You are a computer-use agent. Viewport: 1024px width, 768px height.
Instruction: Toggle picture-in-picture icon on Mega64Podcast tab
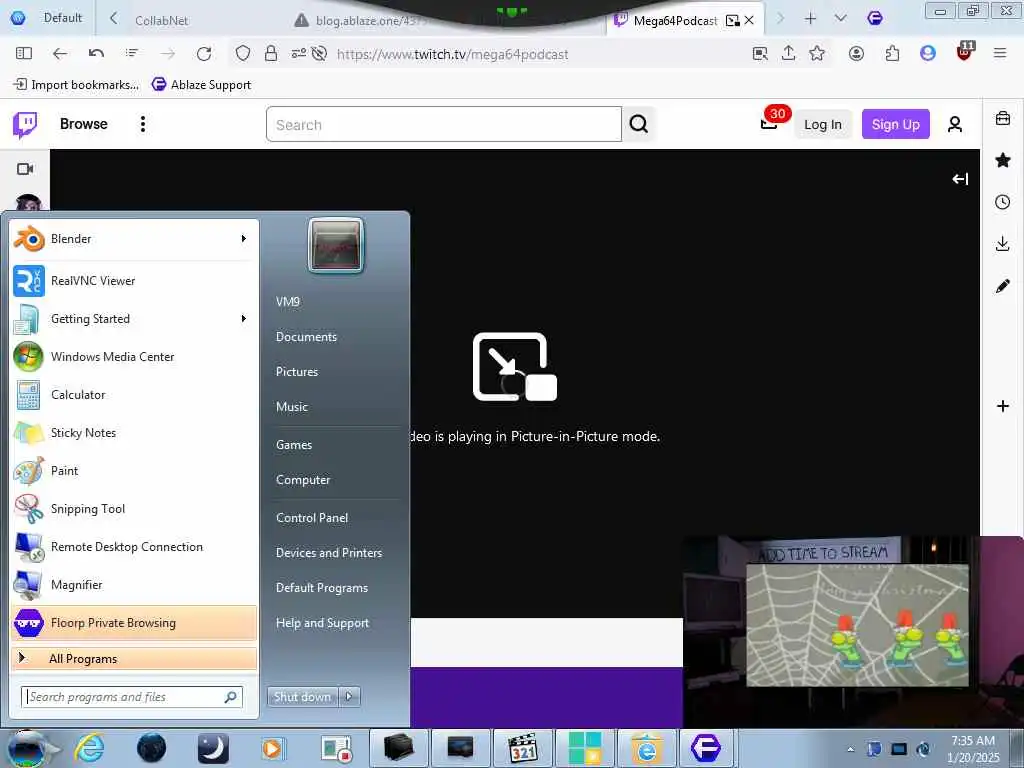pos(732,21)
